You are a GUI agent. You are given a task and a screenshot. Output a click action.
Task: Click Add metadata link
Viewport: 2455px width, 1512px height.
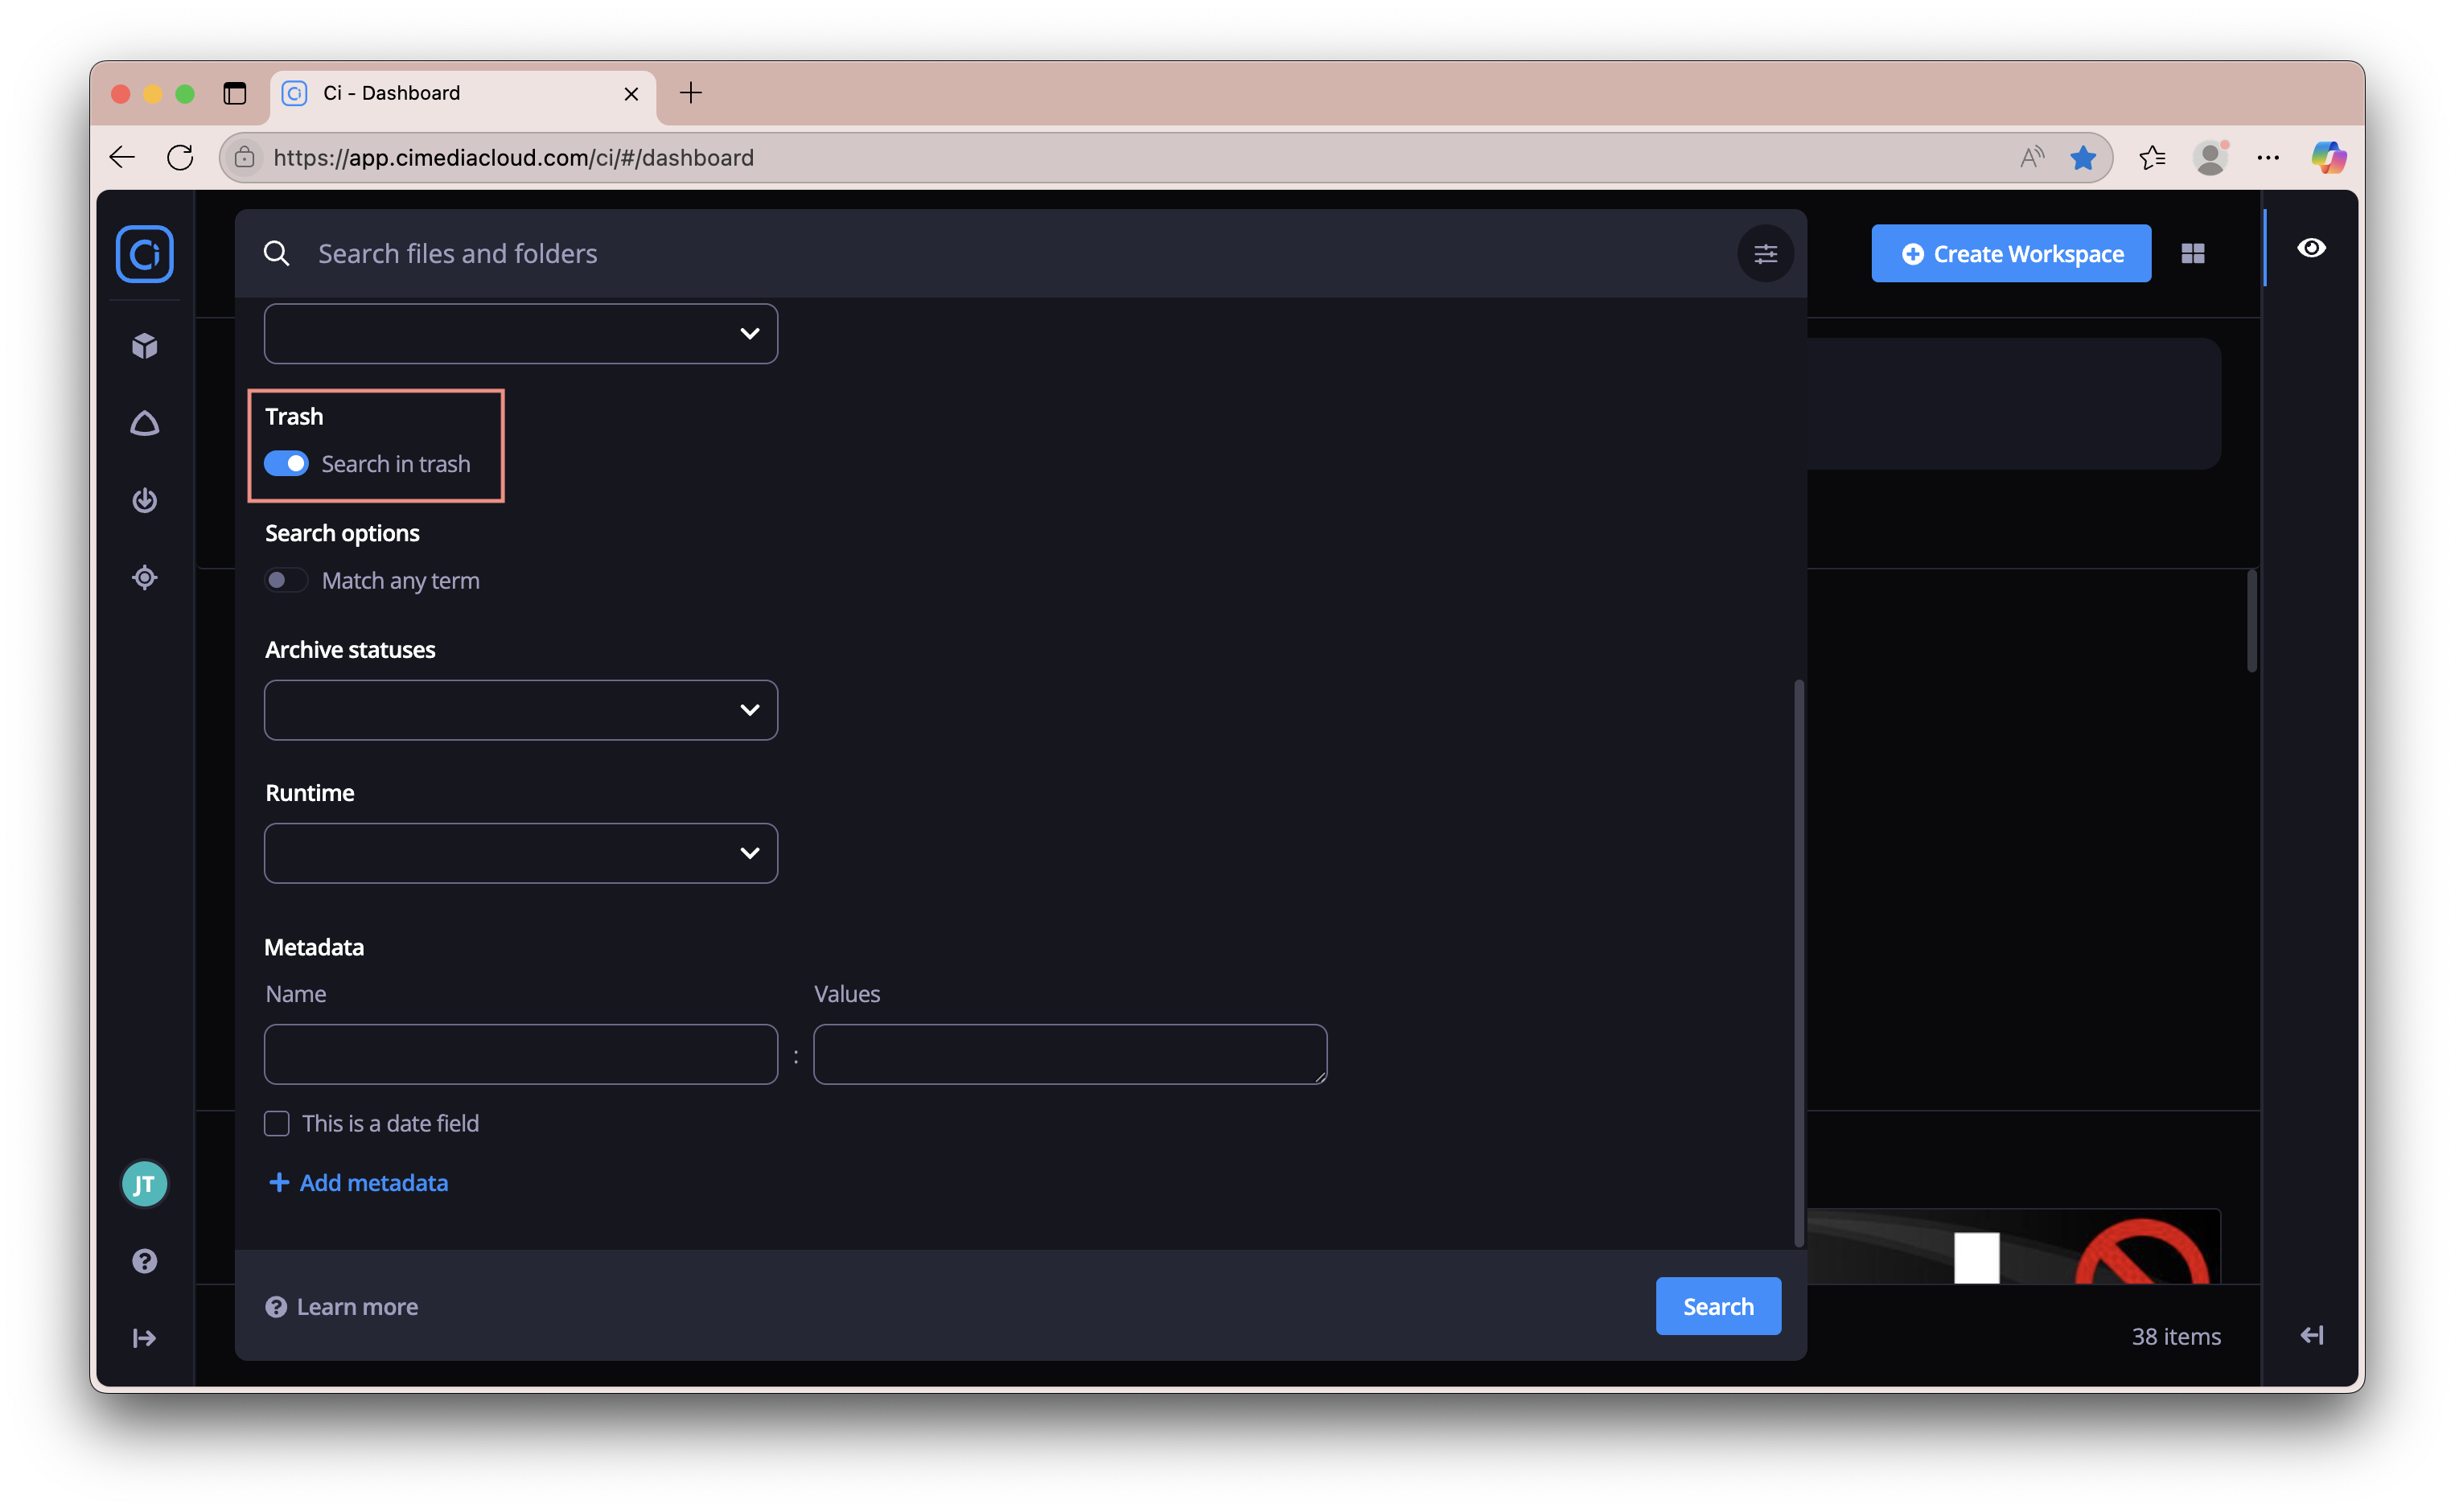tap(358, 1183)
